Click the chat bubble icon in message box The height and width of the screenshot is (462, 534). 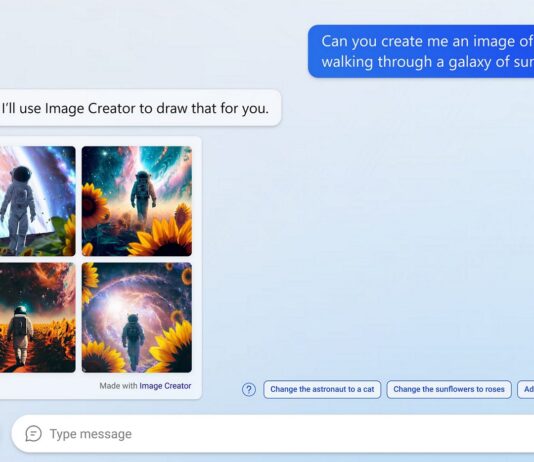[x=33, y=434]
